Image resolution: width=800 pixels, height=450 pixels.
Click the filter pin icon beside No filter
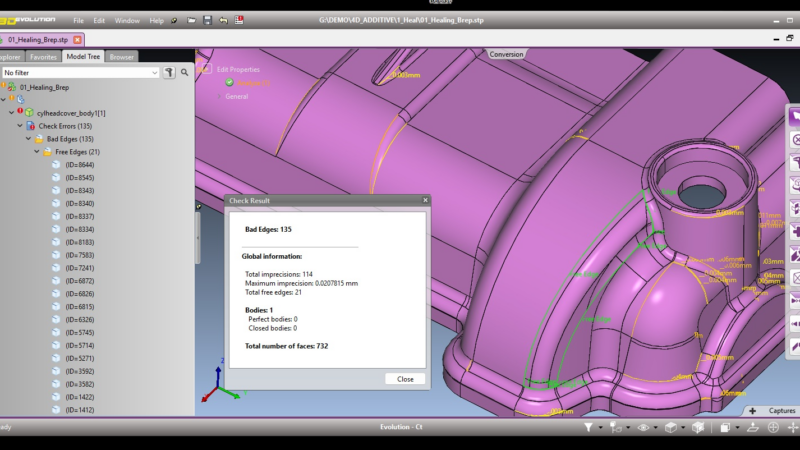coord(170,73)
